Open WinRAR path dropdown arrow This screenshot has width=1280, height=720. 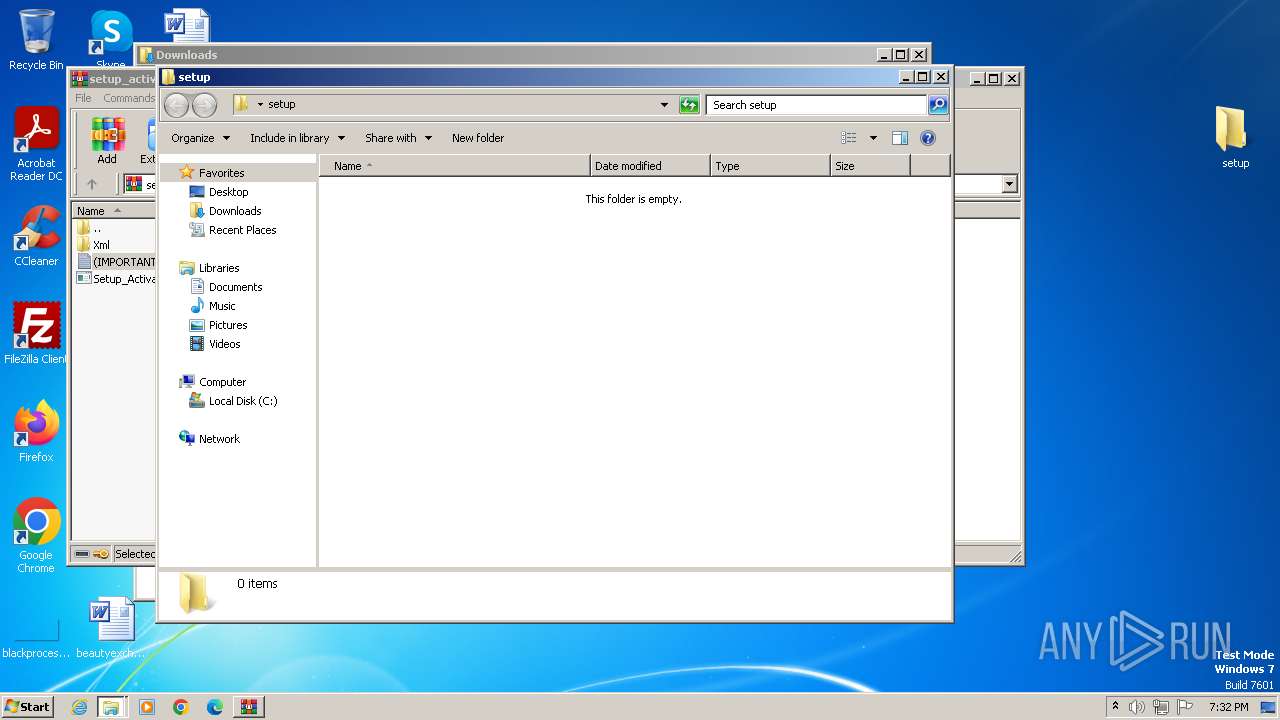click(1009, 184)
